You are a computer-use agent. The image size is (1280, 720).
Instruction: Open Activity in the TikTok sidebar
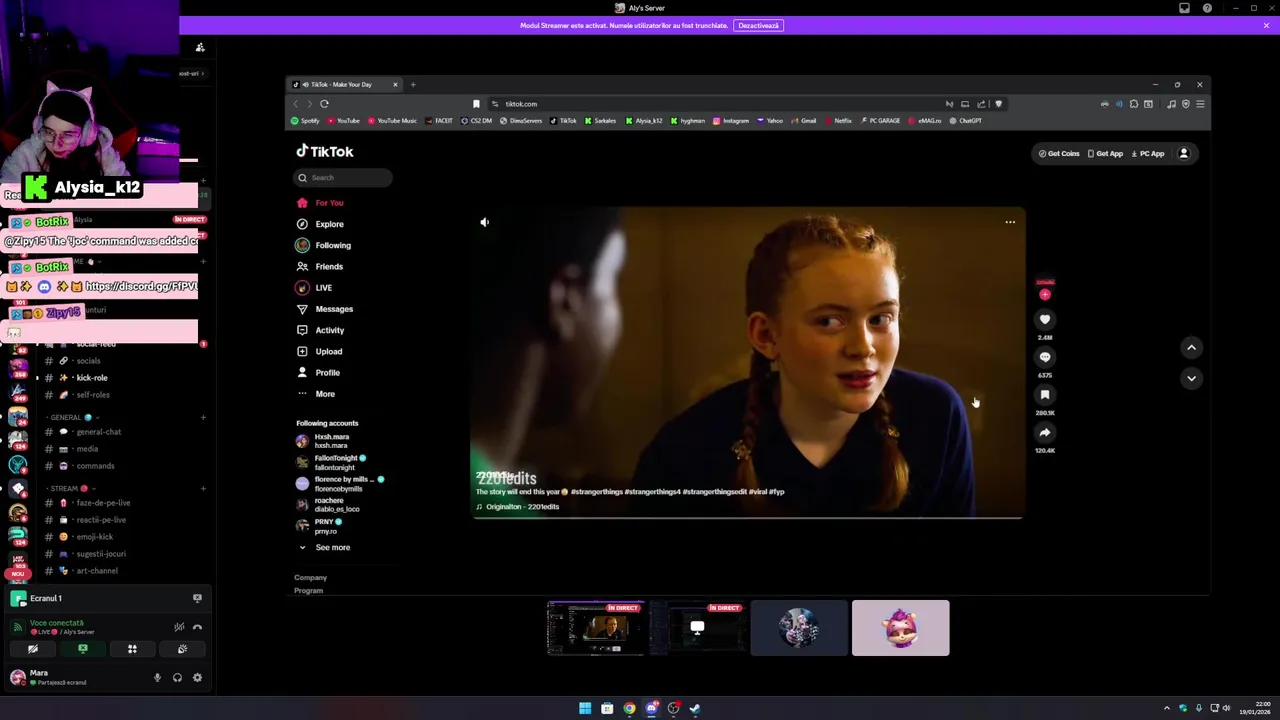[321, 330]
